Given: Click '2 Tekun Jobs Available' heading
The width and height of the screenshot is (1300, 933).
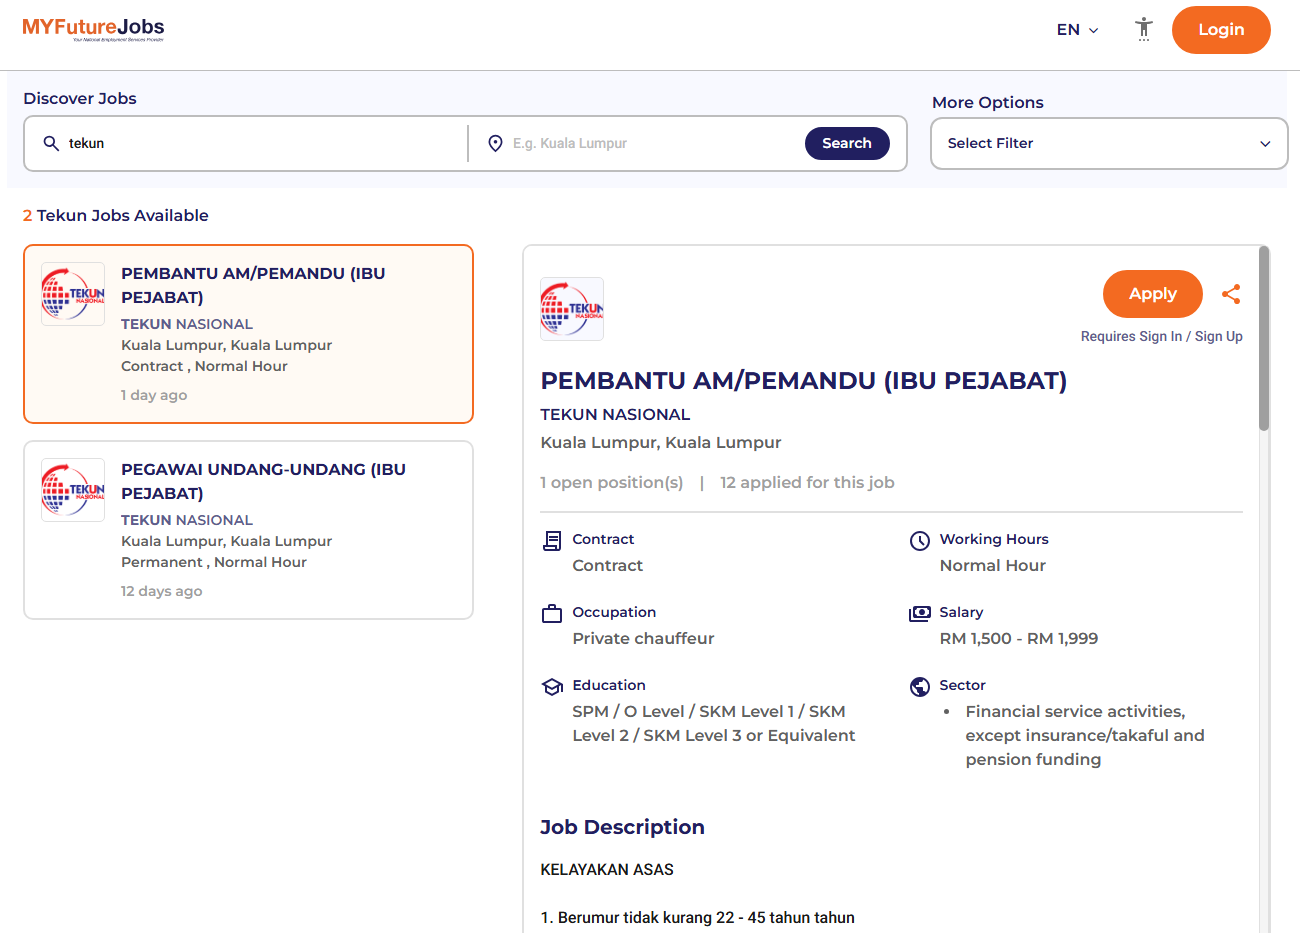Looking at the screenshot, I should (x=116, y=215).
